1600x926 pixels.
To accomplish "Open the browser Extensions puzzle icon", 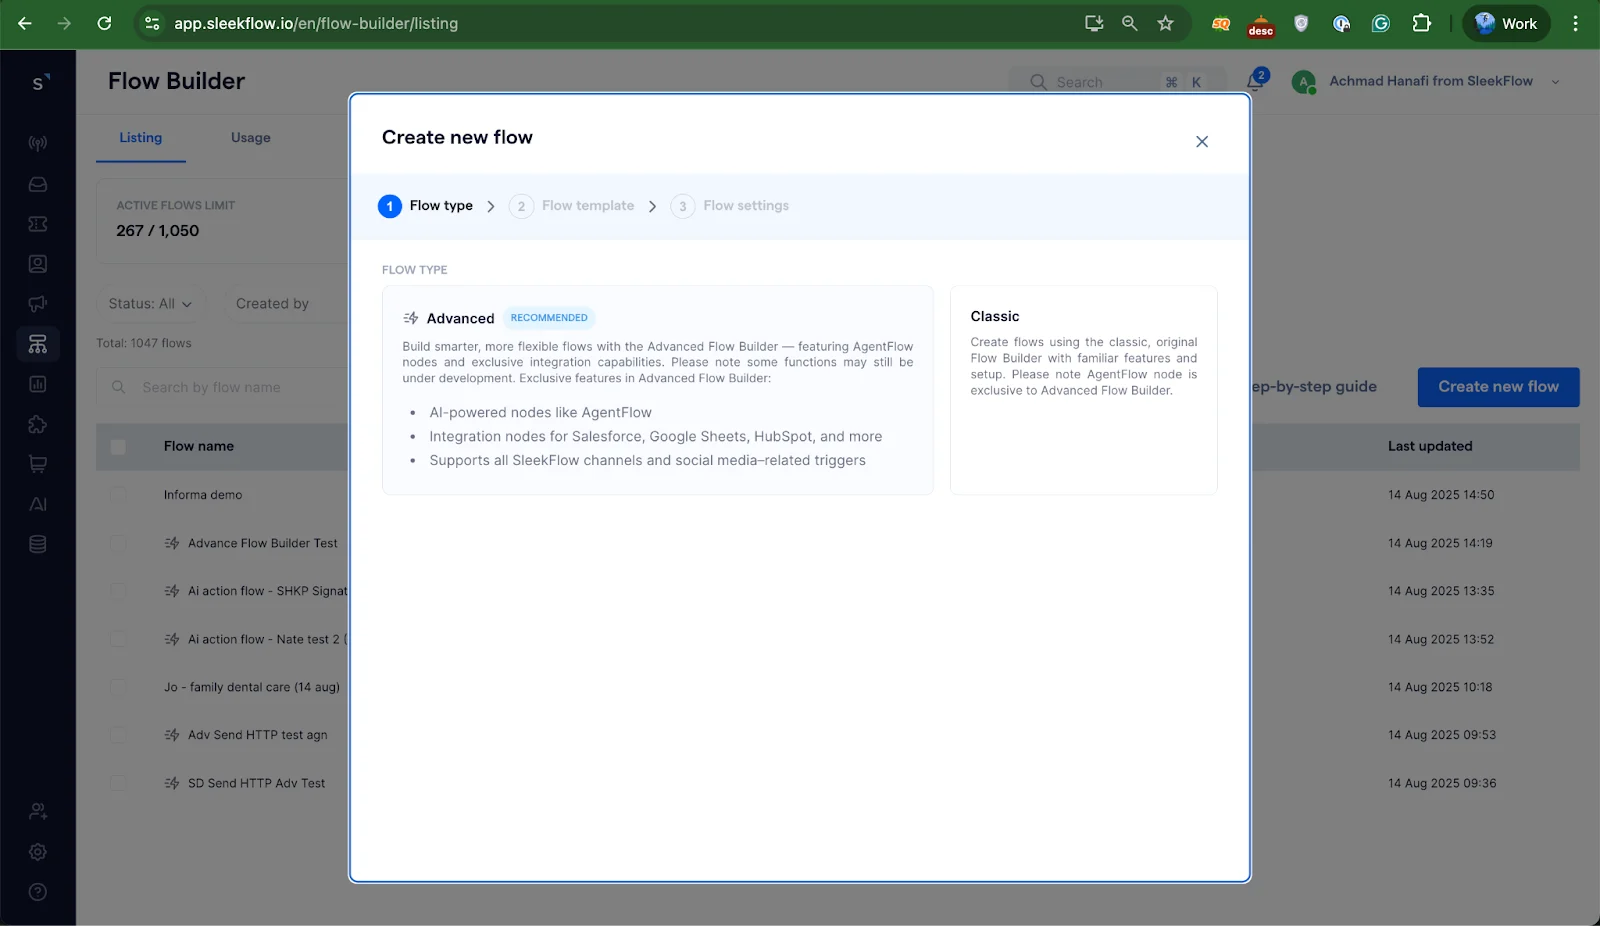I will (x=1421, y=23).
